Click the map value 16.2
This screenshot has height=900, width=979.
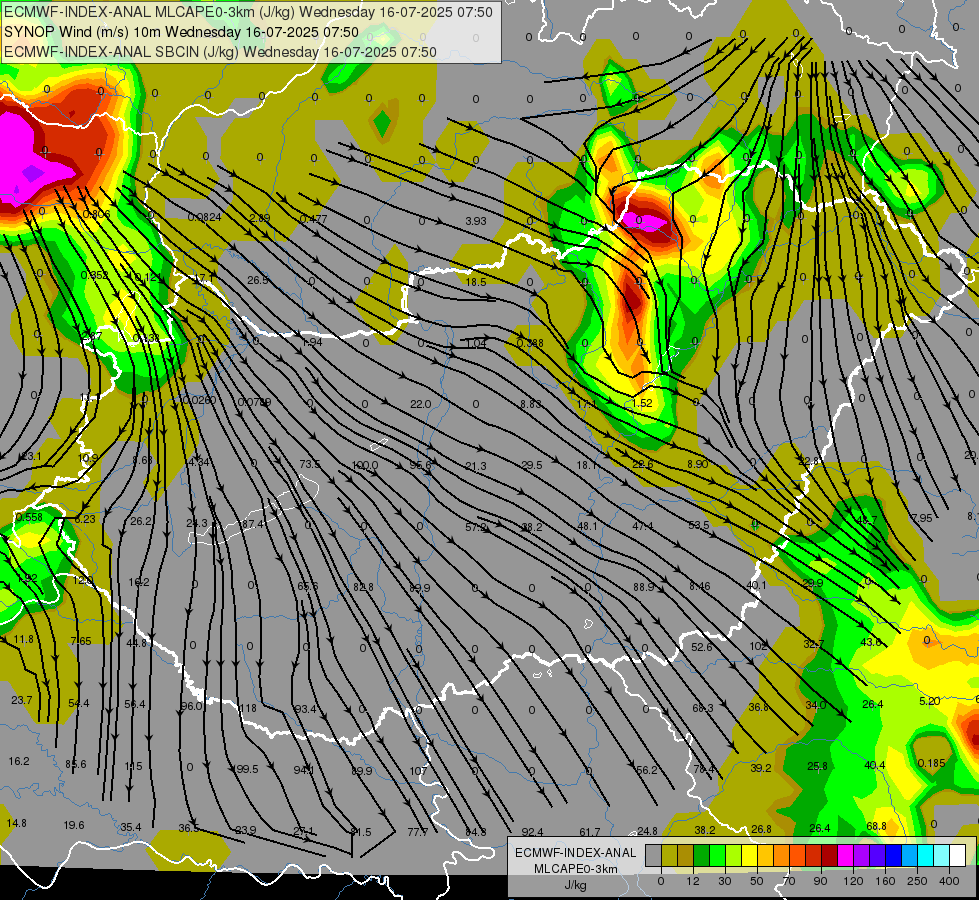pos(19,761)
